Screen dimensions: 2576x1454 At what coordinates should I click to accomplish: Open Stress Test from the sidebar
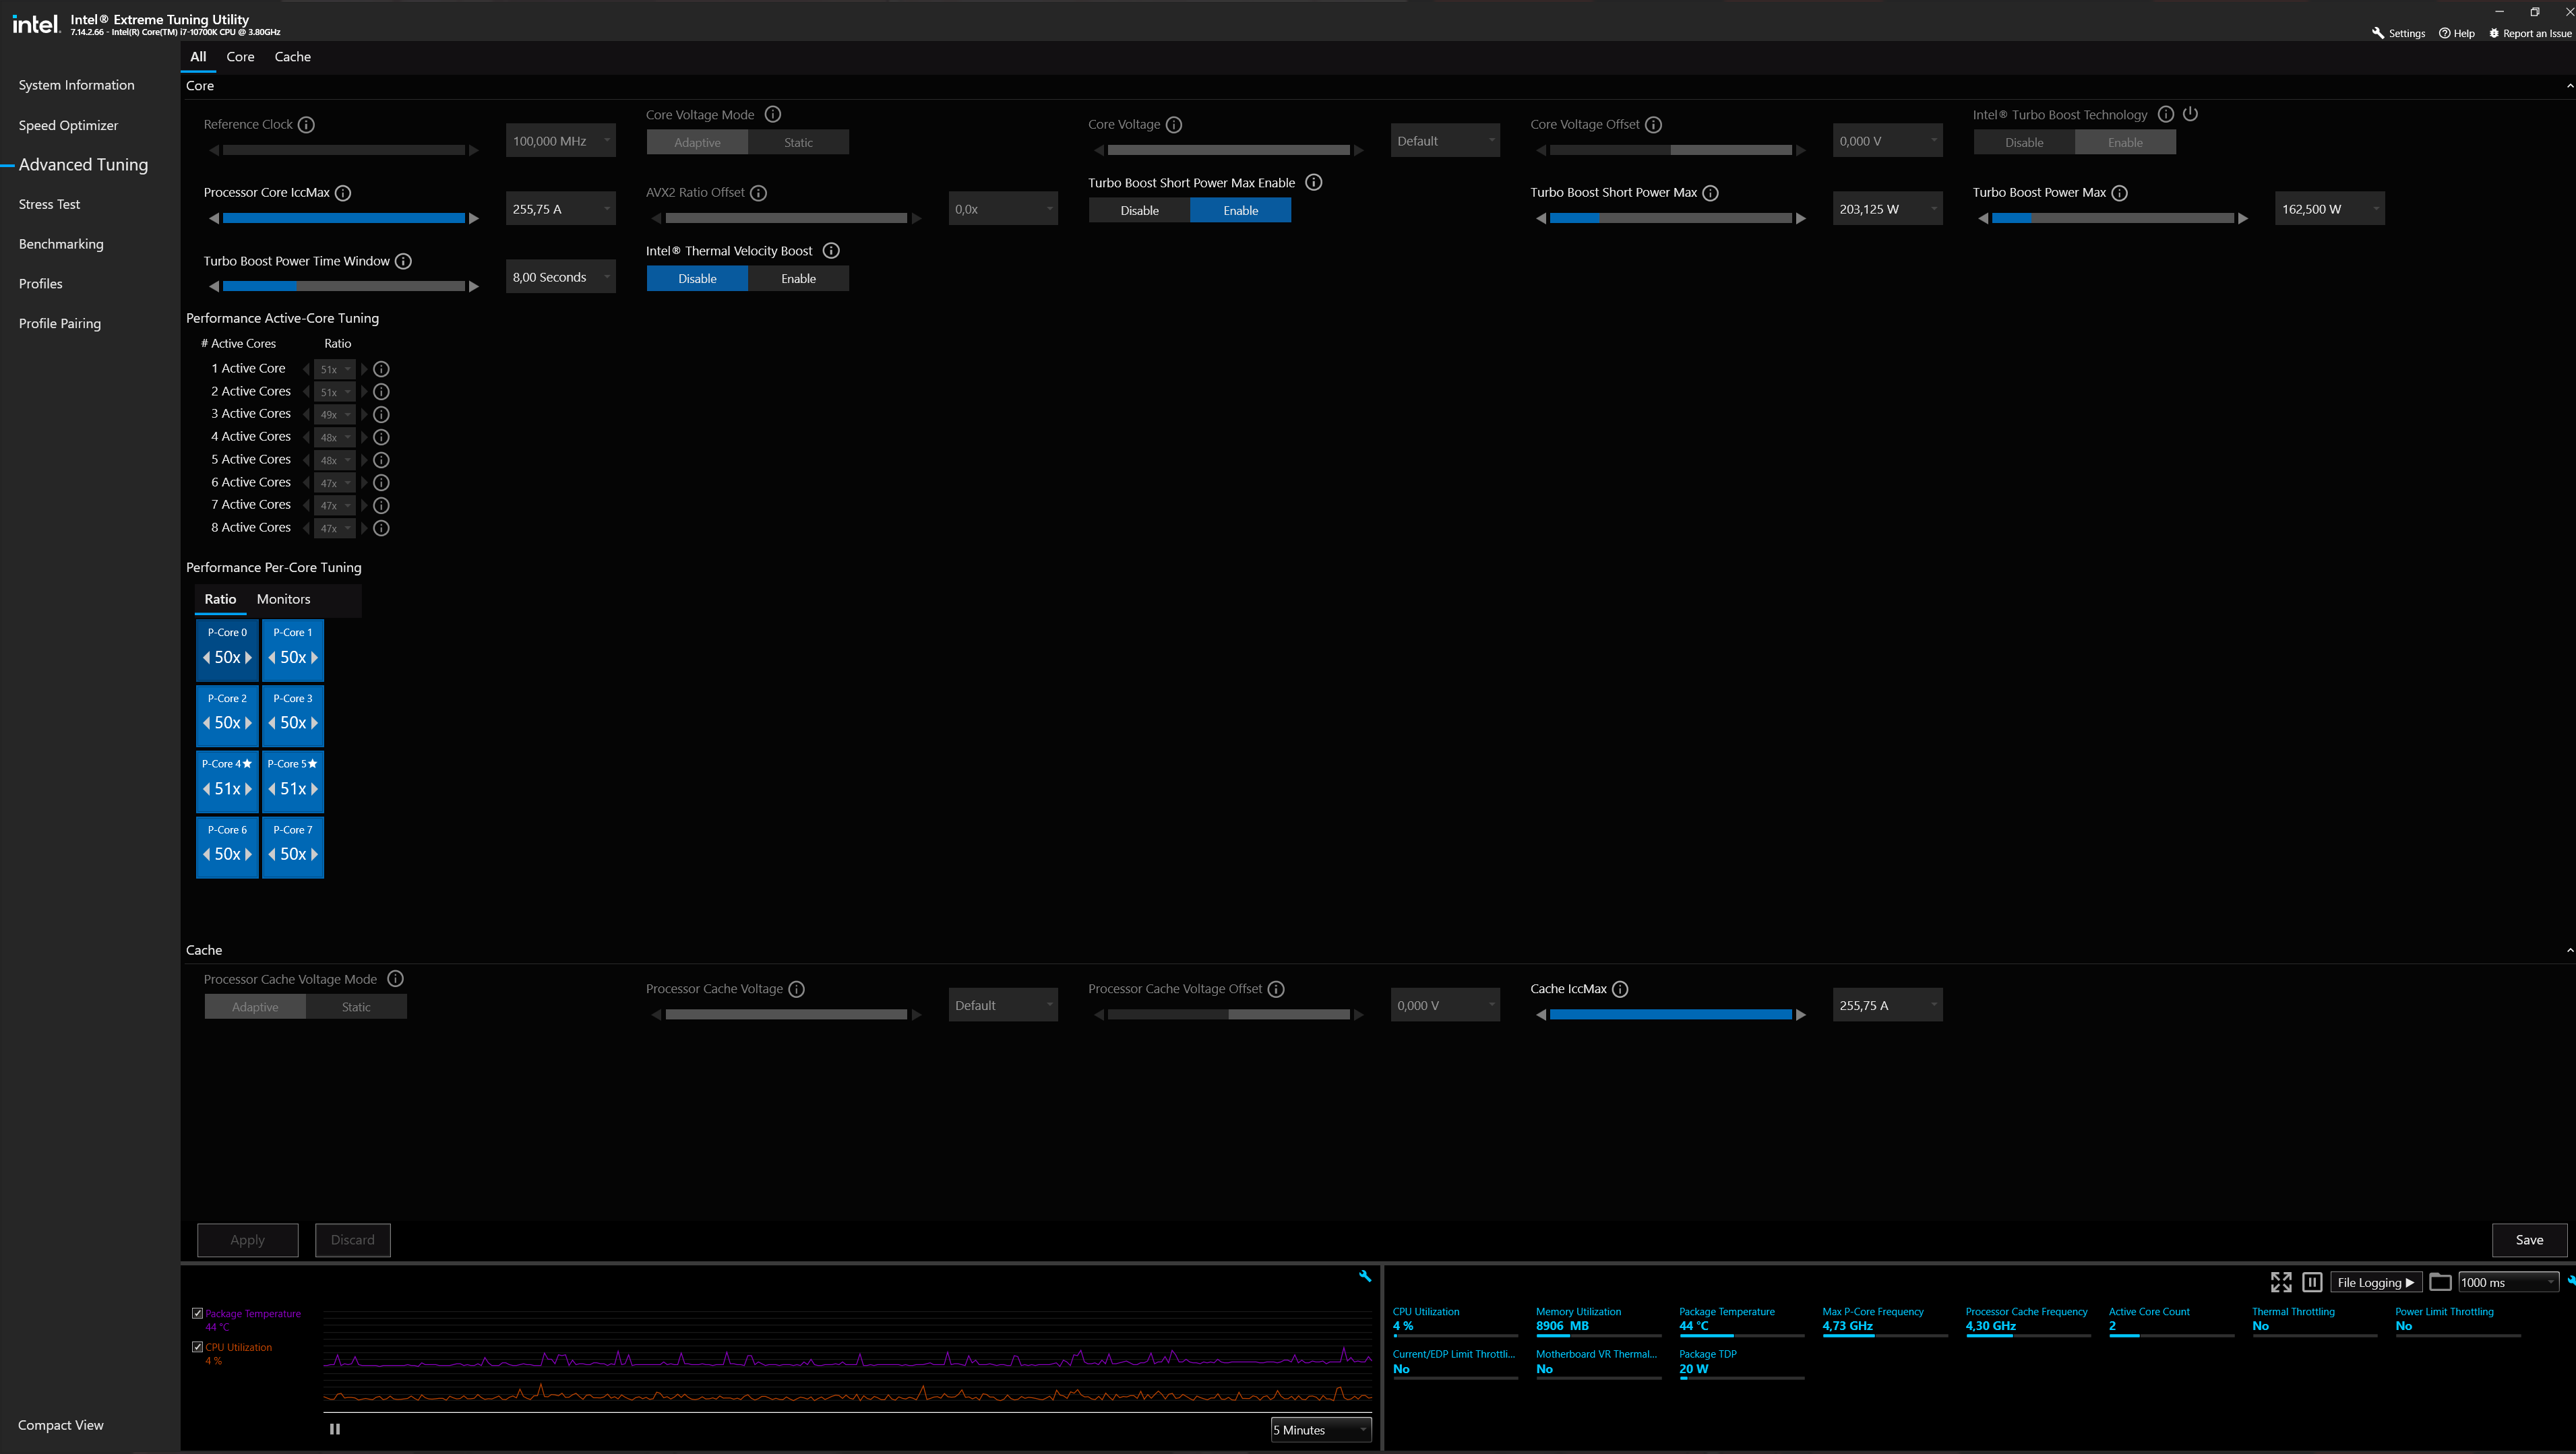(x=49, y=204)
